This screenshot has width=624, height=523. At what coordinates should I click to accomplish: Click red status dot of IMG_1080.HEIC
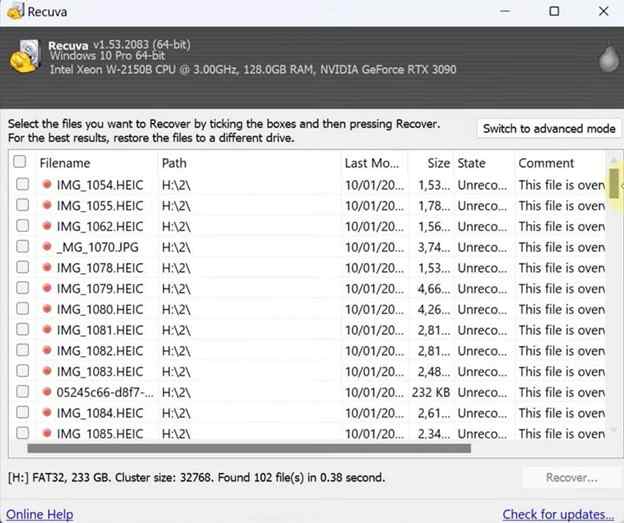click(x=47, y=308)
